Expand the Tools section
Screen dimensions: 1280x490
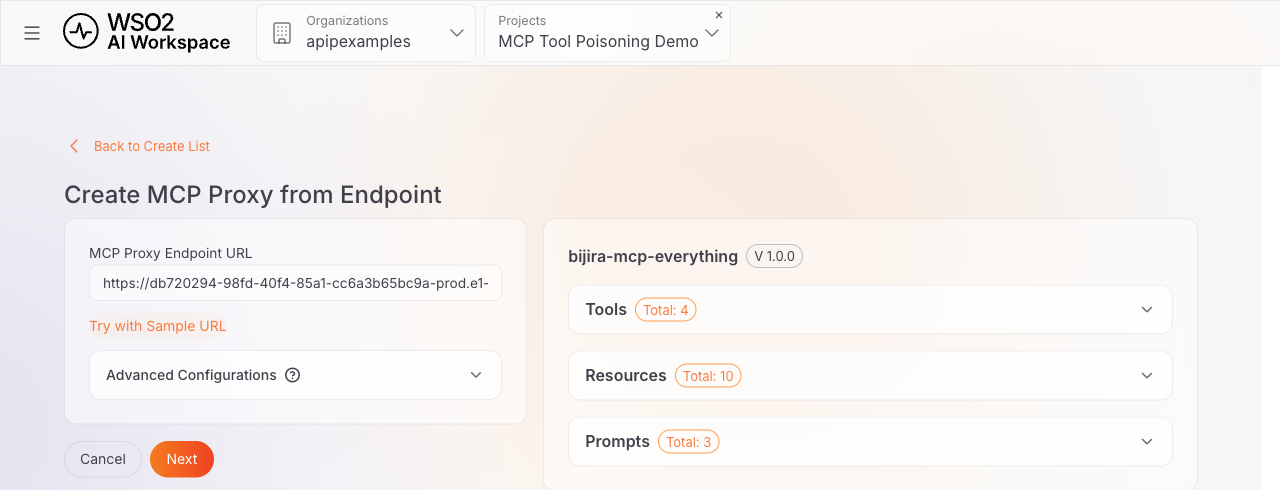tap(870, 310)
